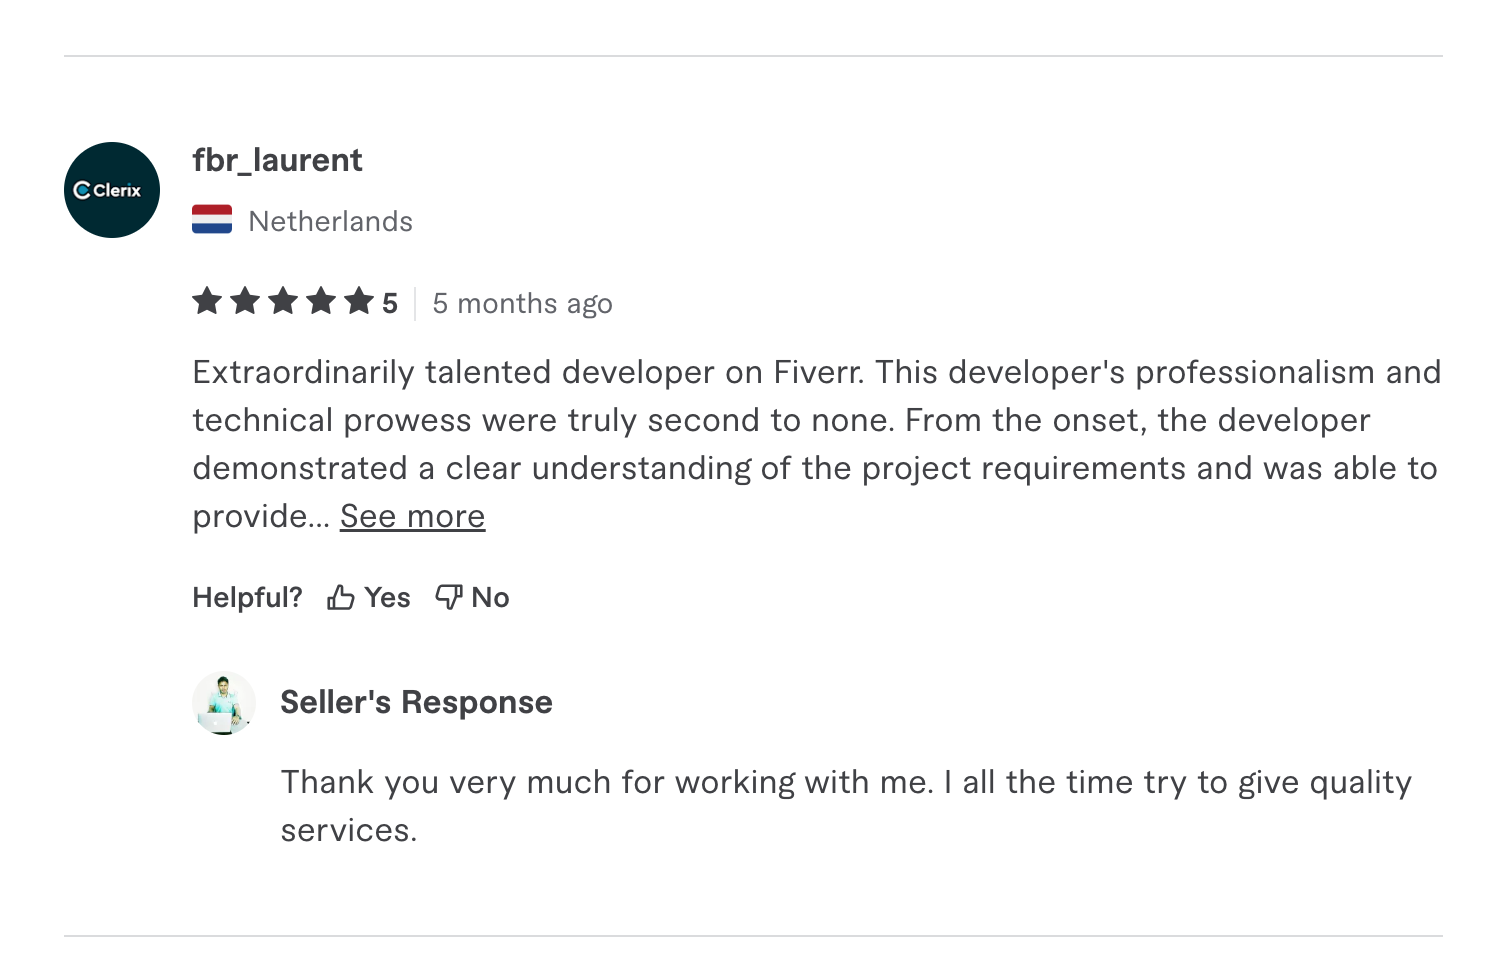This screenshot has width=1488, height=955.
Task: Click the Seller's Response heading
Action: pyautogui.click(x=416, y=702)
